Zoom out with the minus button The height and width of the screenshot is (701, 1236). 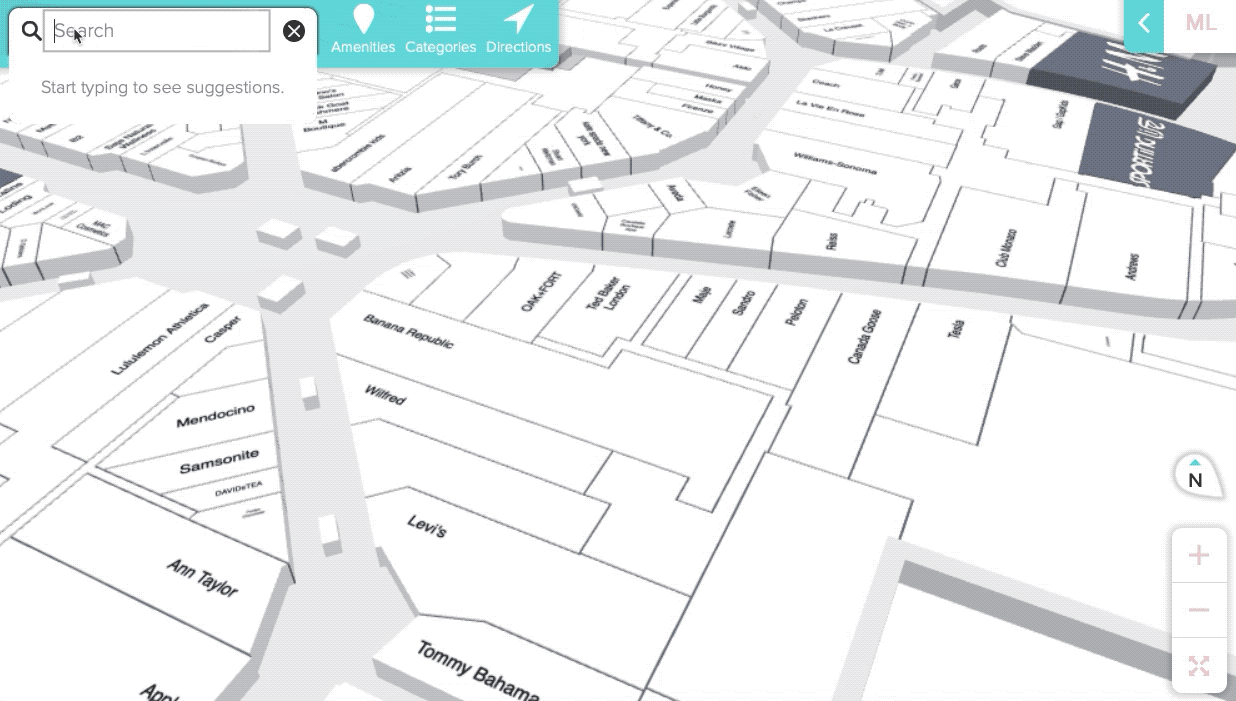(x=1199, y=610)
